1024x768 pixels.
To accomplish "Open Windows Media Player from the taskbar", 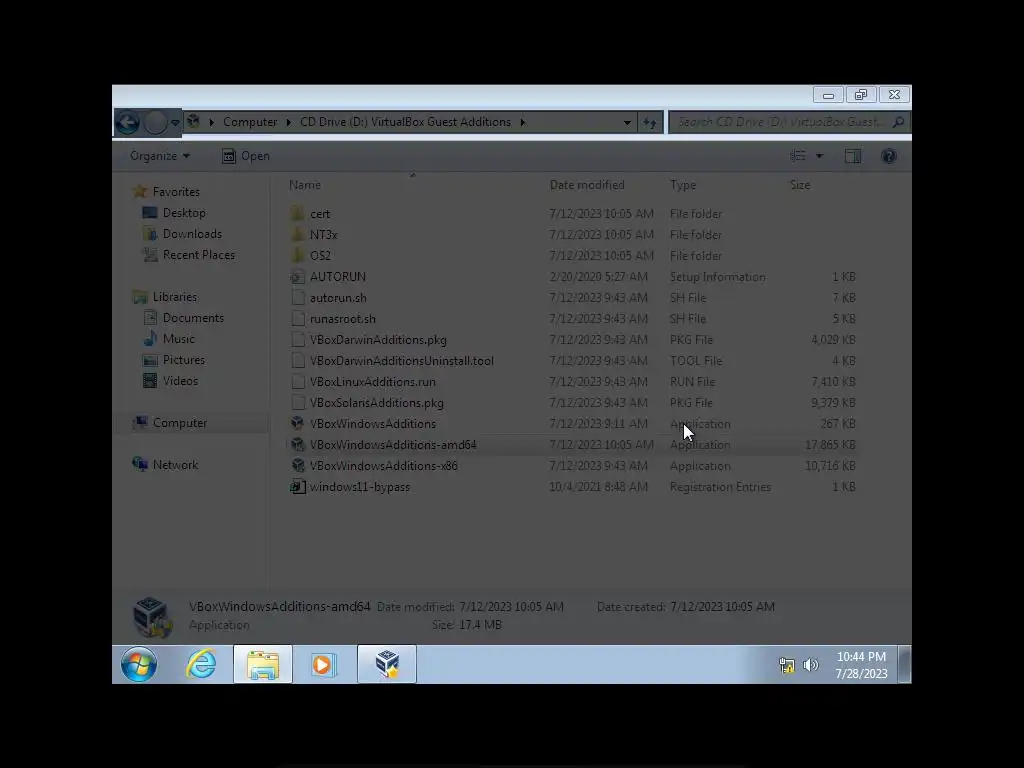I will point(323,665).
